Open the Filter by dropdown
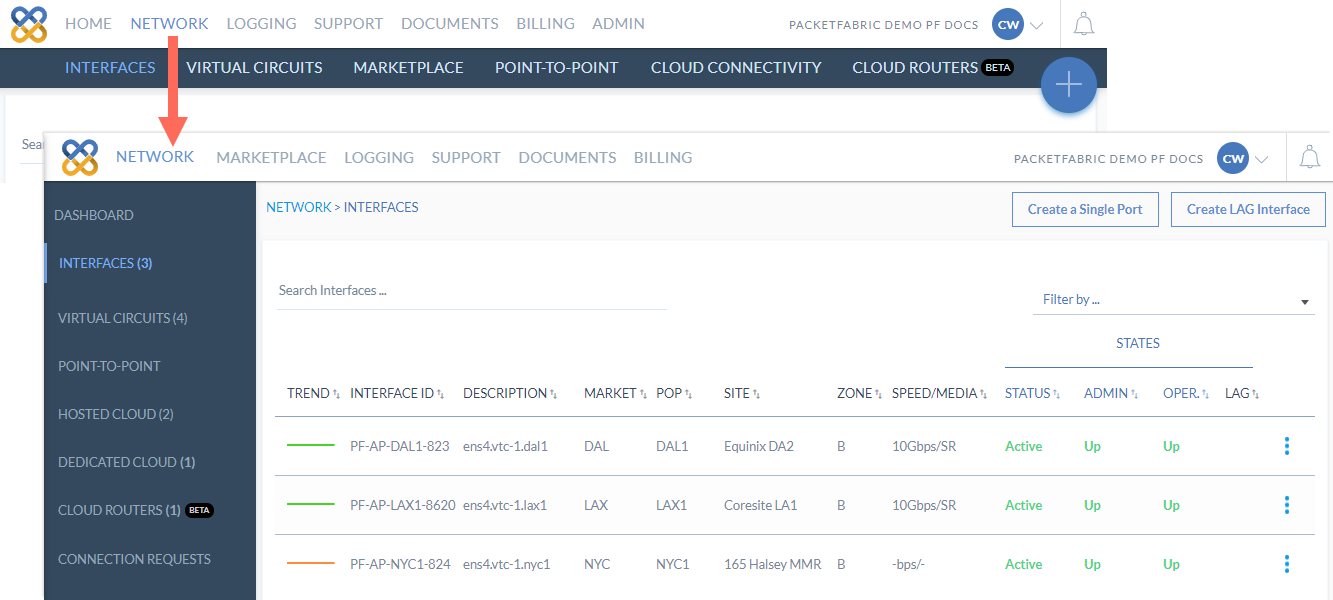 [x=1173, y=300]
